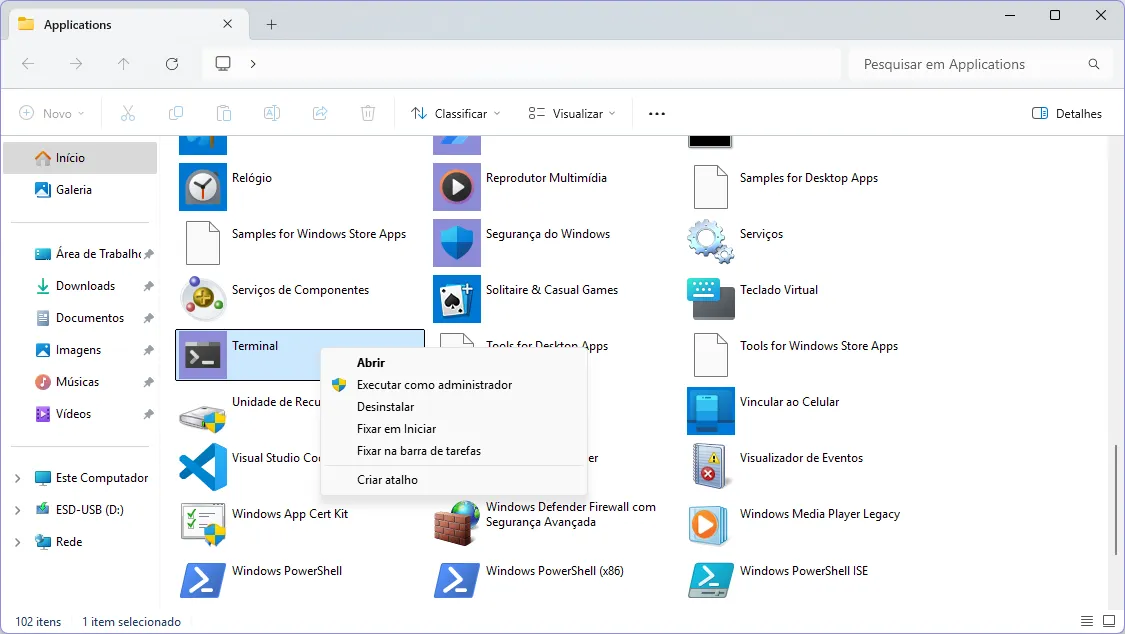This screenshot has width=1125, height=634.
Task: Open the Visualizar dropdown
Action: (x=572, y=113)
